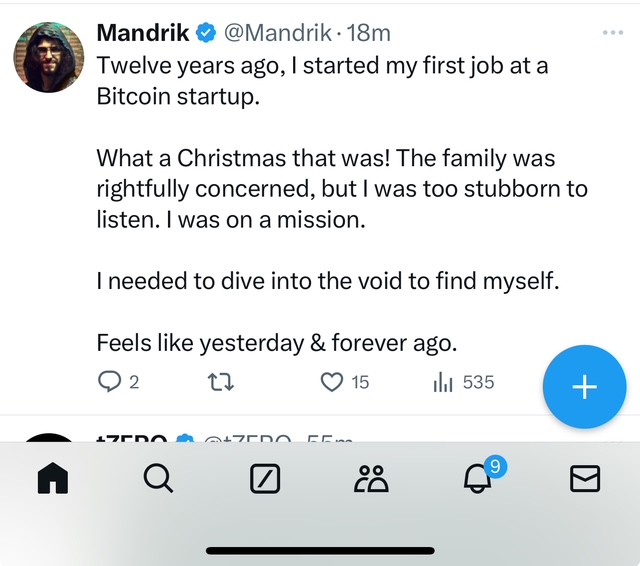This screenshot has height=566, width=640.
Task: View analytics showing 535 views
Action: coord(443,382)
